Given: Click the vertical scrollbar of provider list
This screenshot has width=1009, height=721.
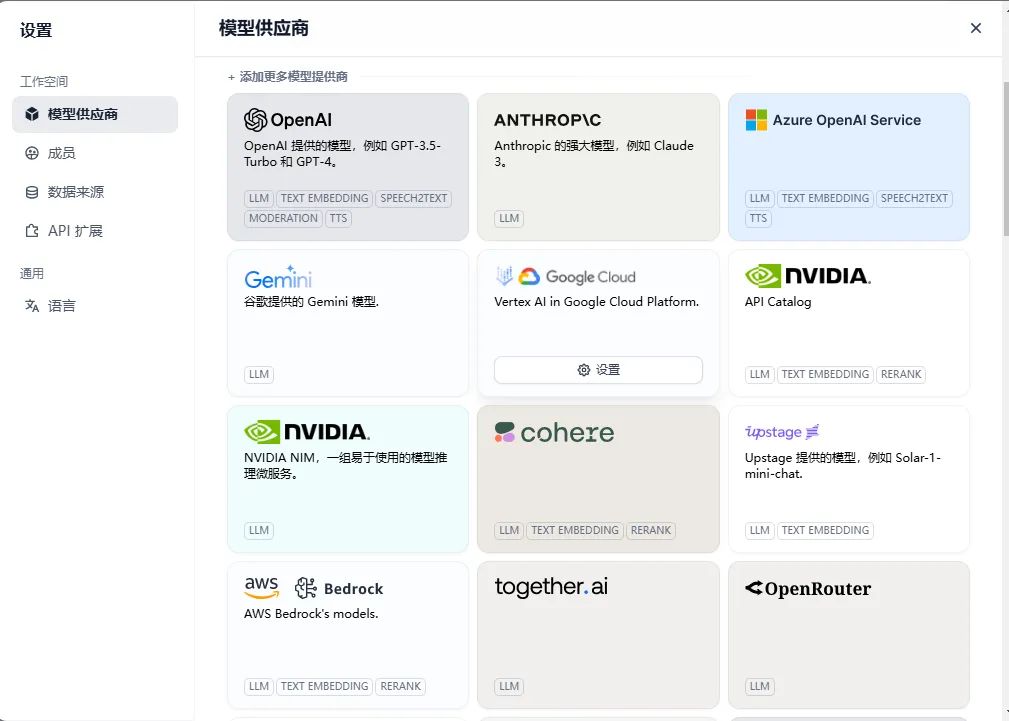Looking at the screenshot, I should [1003, 160].
